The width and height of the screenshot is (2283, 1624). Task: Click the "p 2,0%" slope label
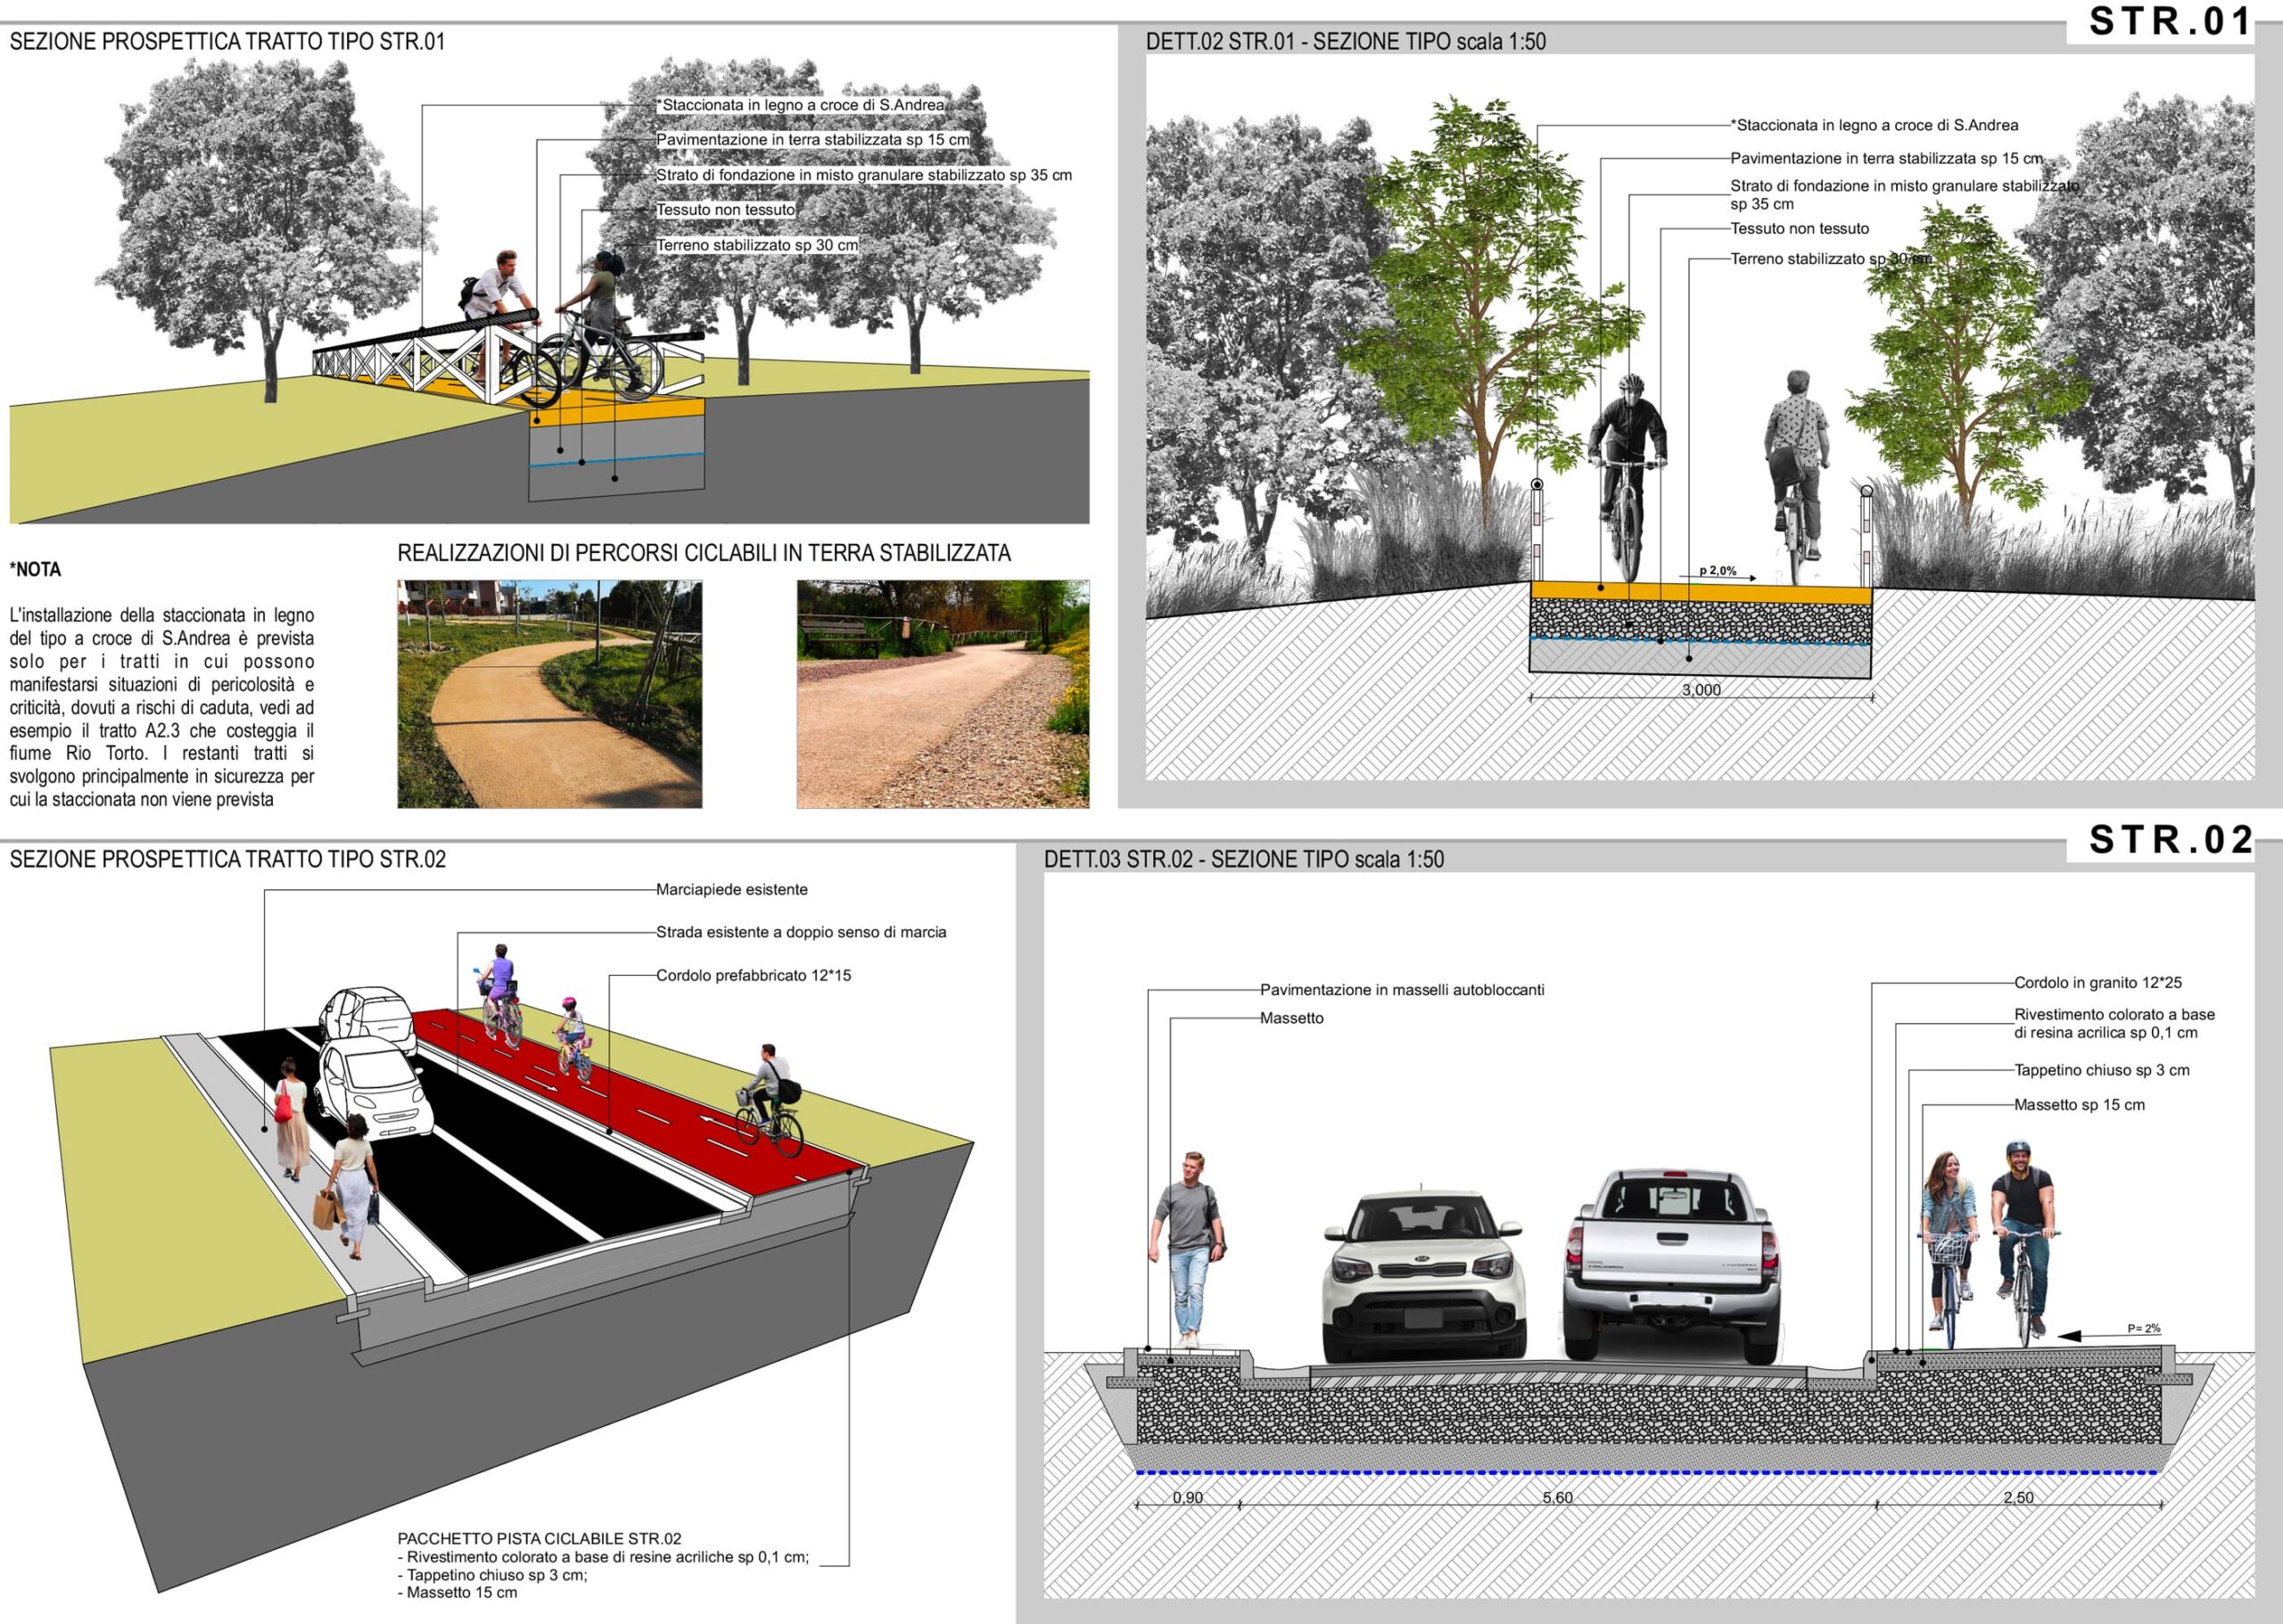(1717, 571)
